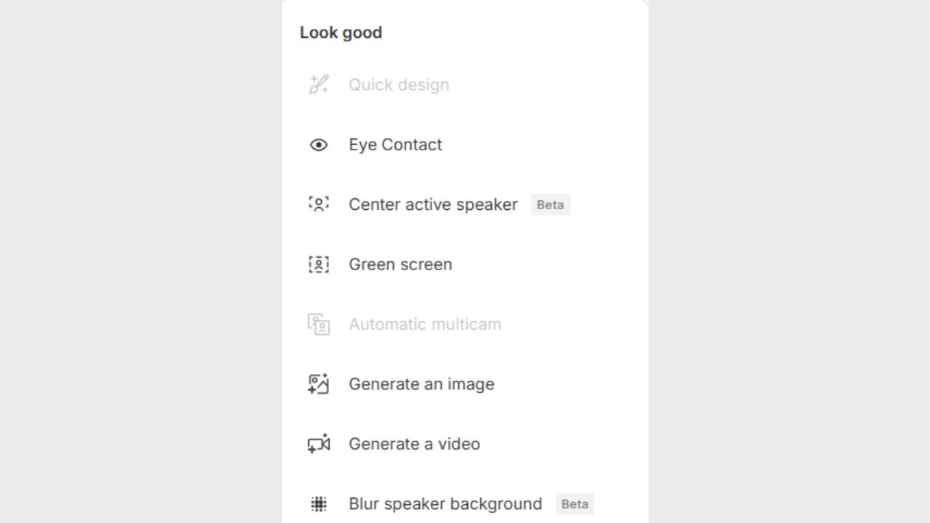This screenshot has height=523, width=930.
Task: Click the Beta badge next to Blur speaker background
Action: tap(574, 504)
